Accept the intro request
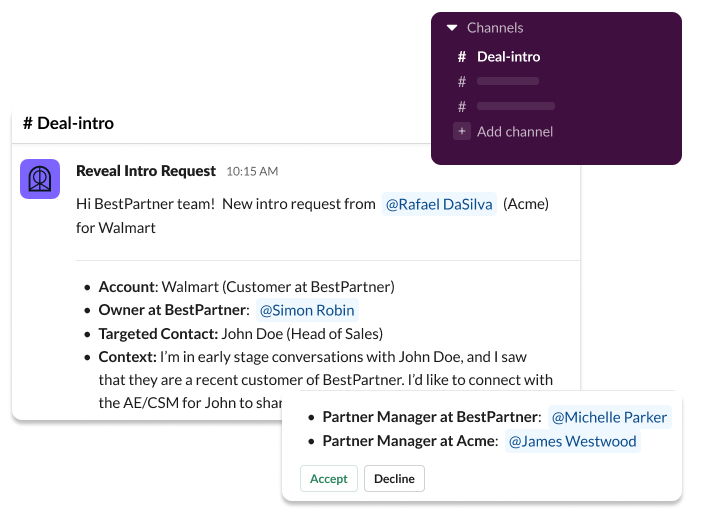Viewport: 712px width, 522px height. (329, 478)
